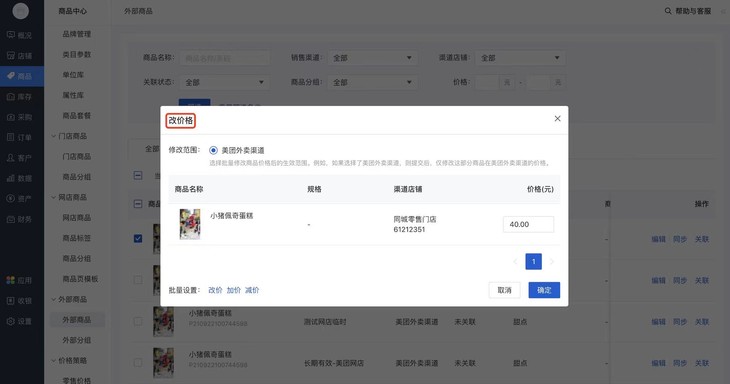Select the 美团外卖渠道 radio button

213,150
